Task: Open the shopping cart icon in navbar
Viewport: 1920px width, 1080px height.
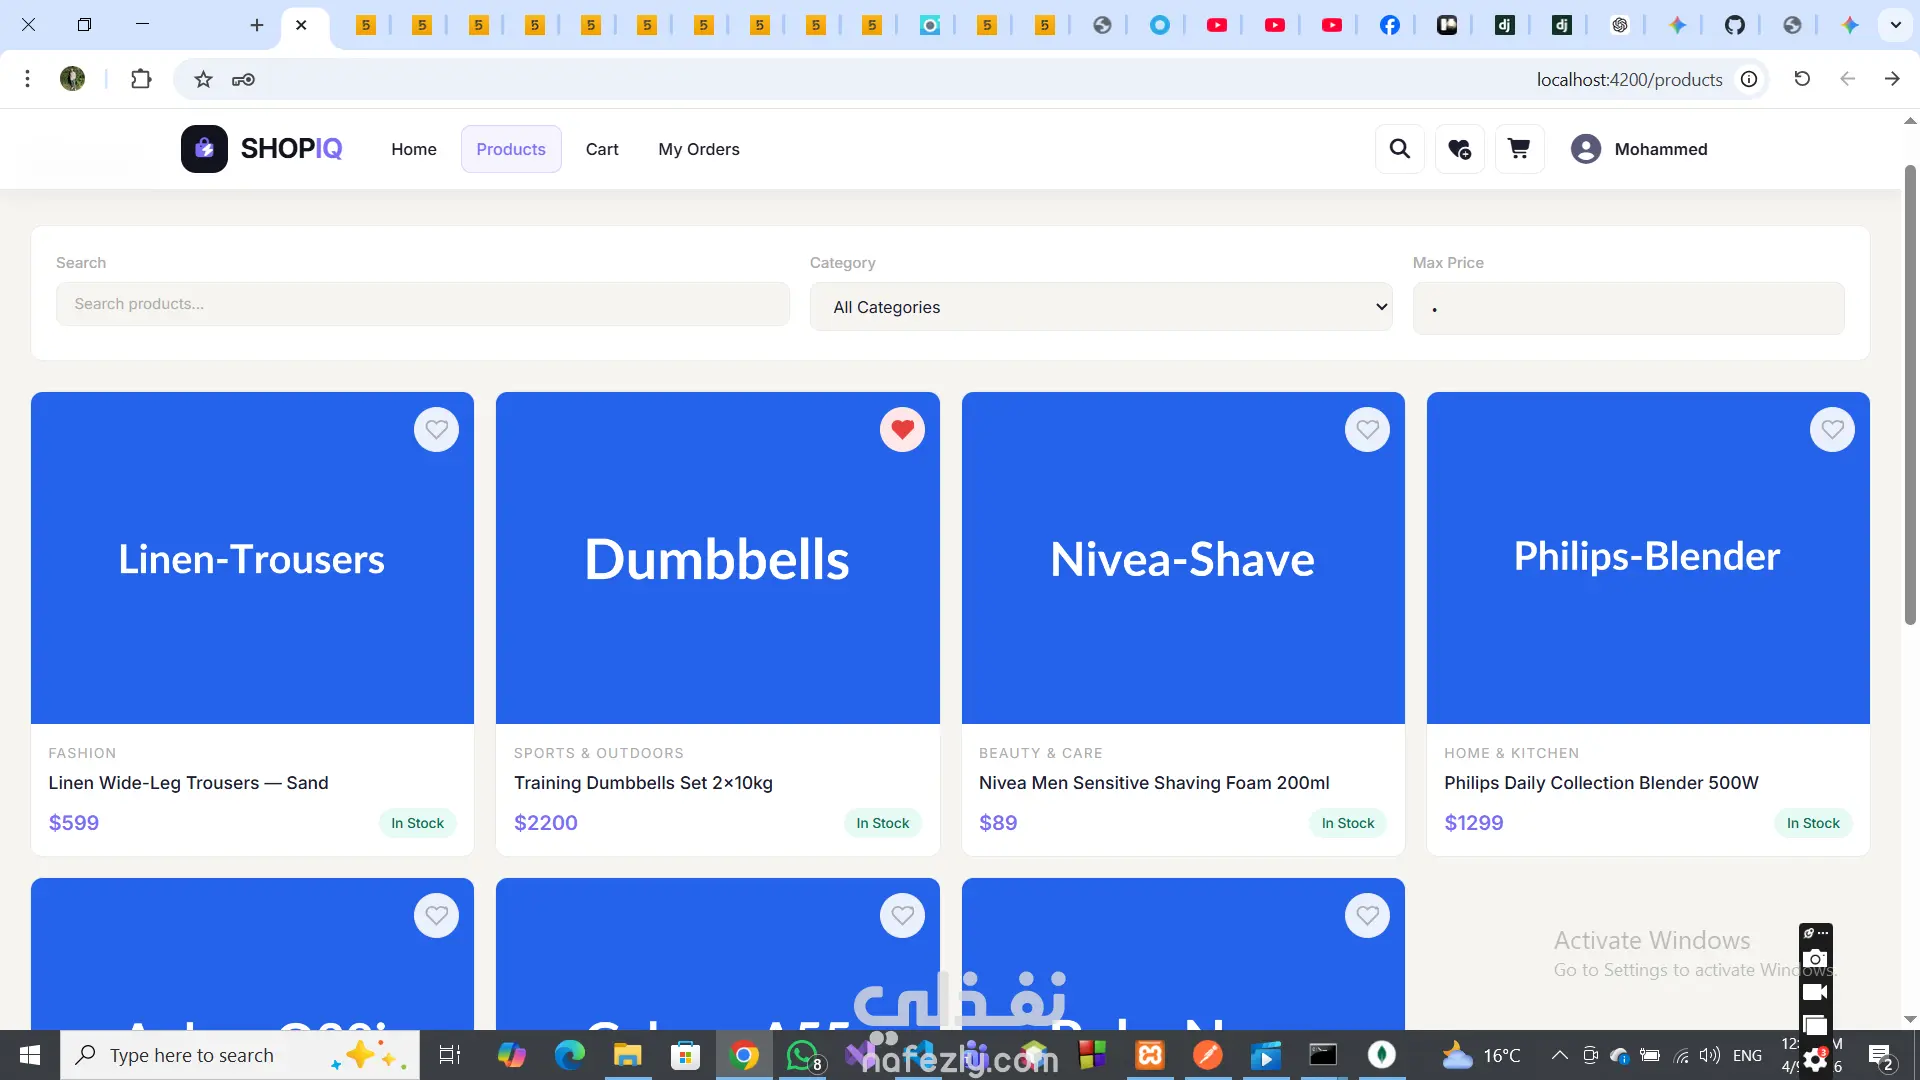Action: (x=1519, y=149)
